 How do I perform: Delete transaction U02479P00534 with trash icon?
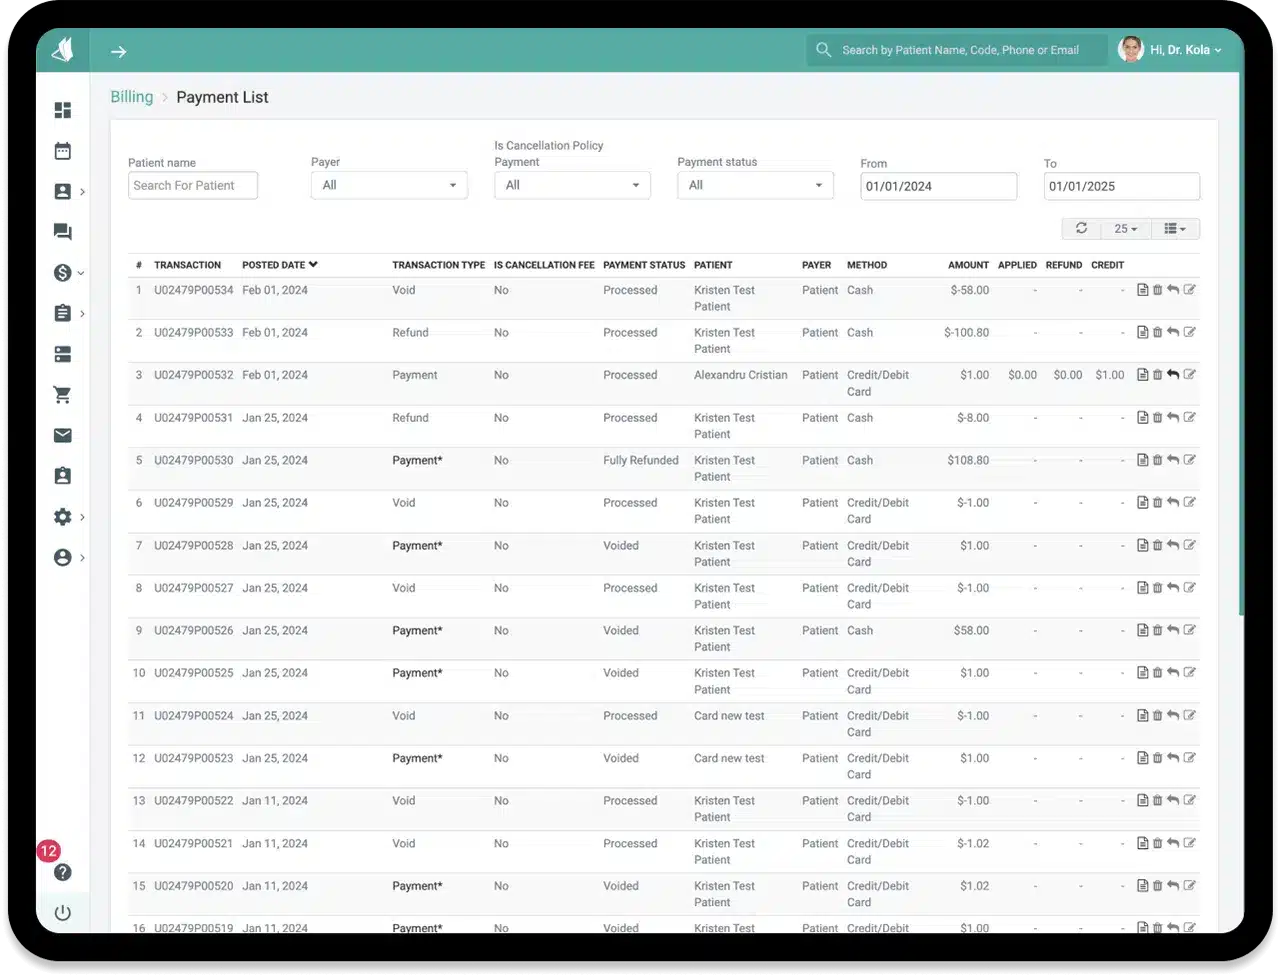point(1158,290)
